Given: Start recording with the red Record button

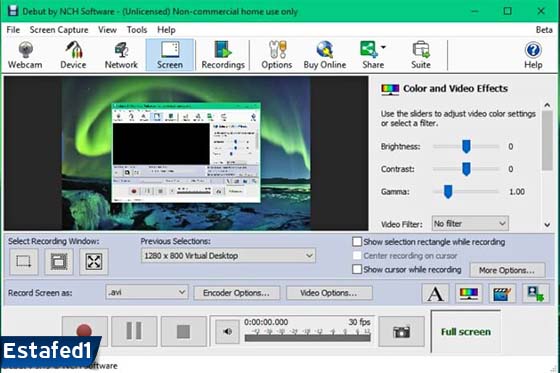Looking at the screenshot, I should pos(85,331).
